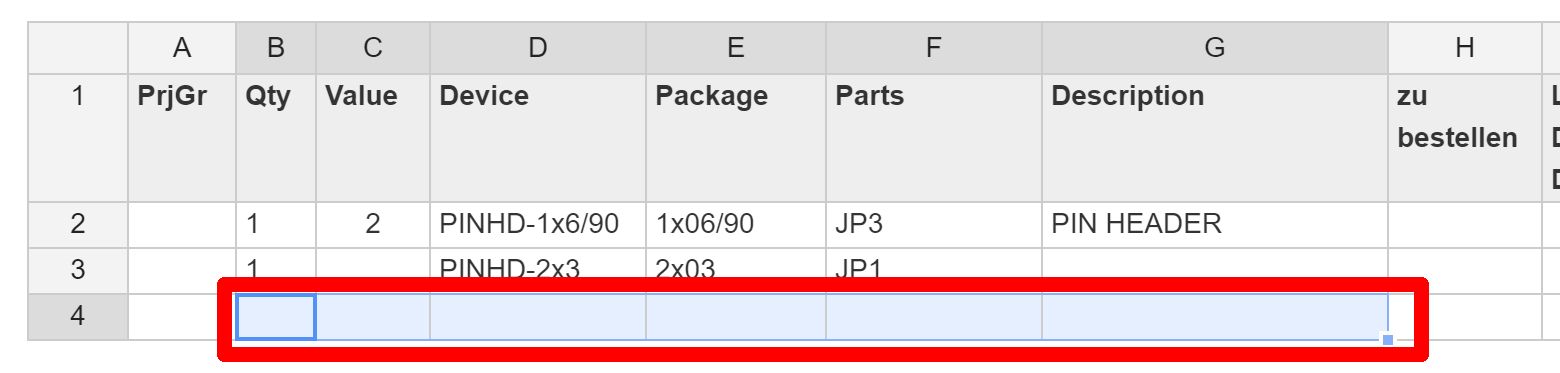Click the Qty header cell
The image size is (1560, 373).
coord(276,138)
